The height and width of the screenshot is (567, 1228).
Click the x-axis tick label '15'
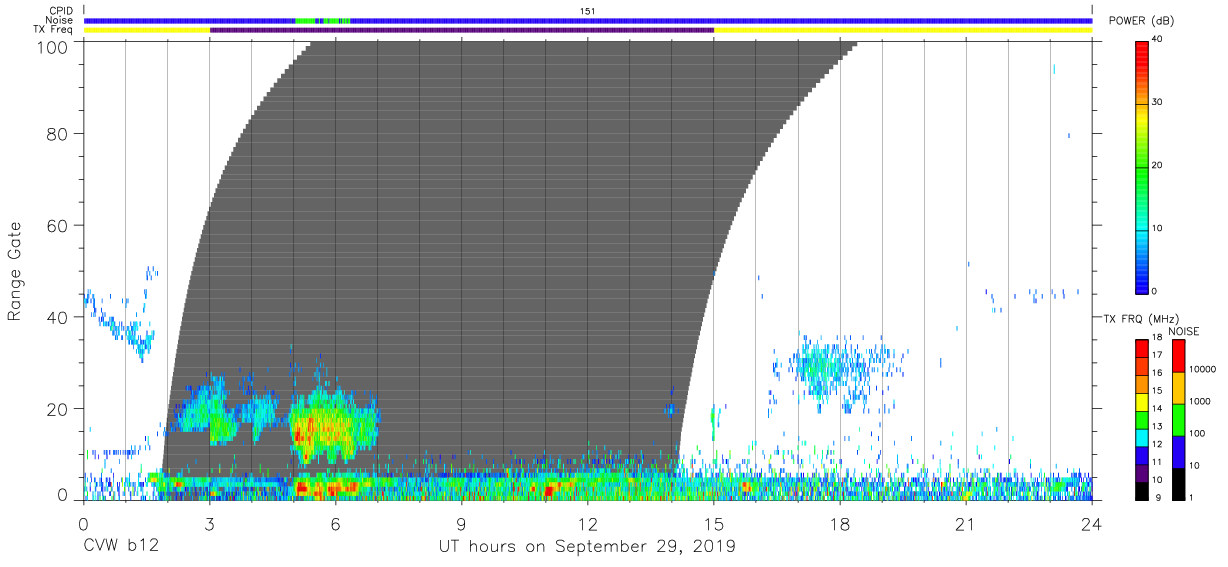point(714,523)
